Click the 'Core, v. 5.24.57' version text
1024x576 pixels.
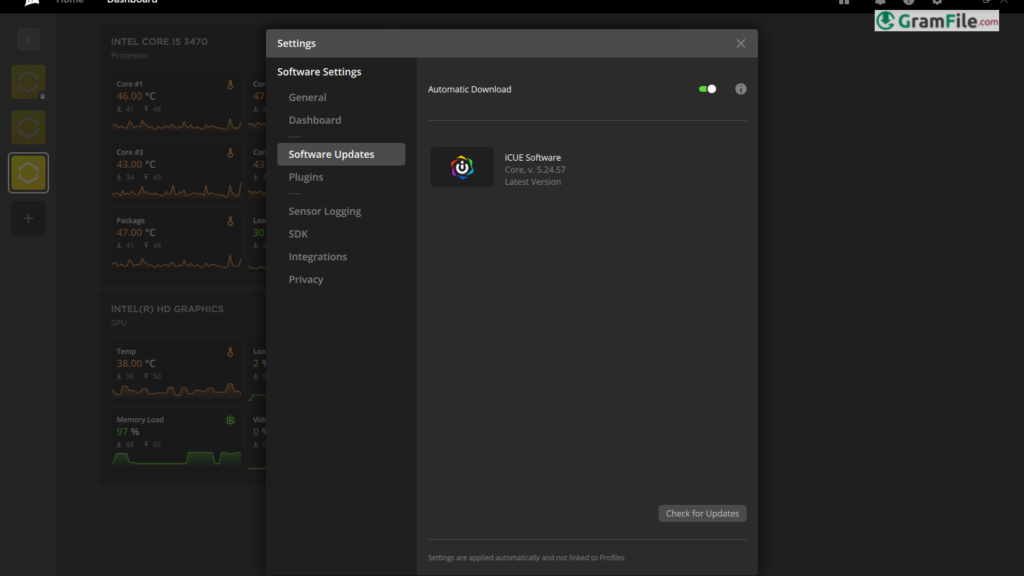click(535, 170)
